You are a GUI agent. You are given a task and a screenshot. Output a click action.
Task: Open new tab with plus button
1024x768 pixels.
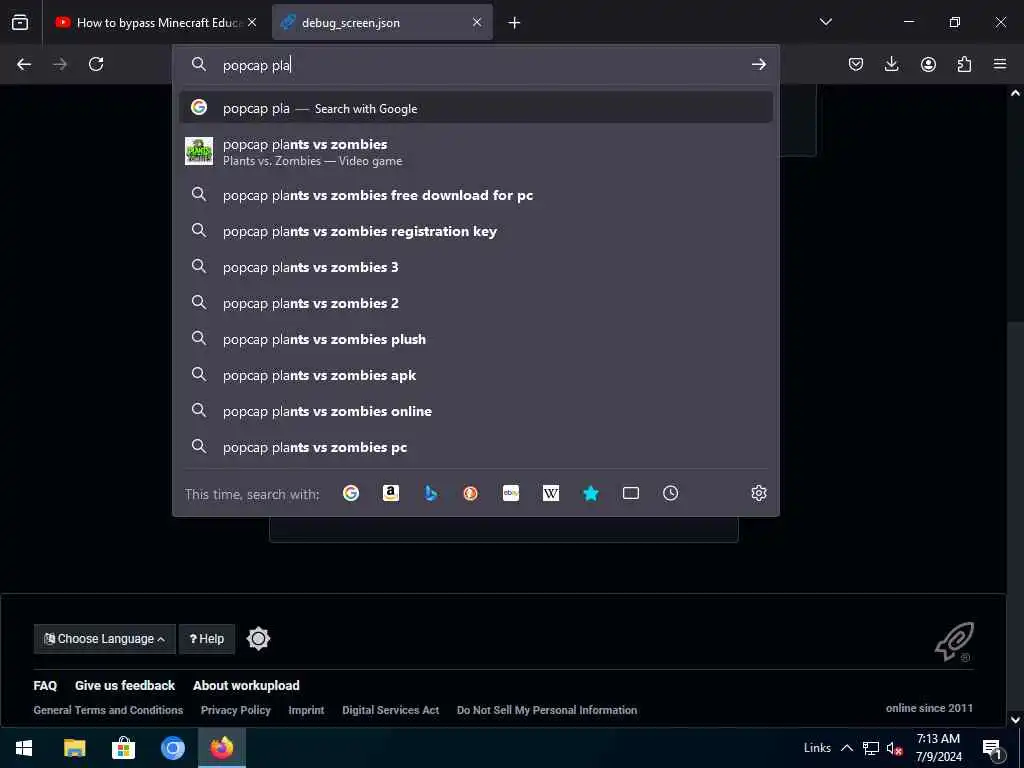coord(514,23)
